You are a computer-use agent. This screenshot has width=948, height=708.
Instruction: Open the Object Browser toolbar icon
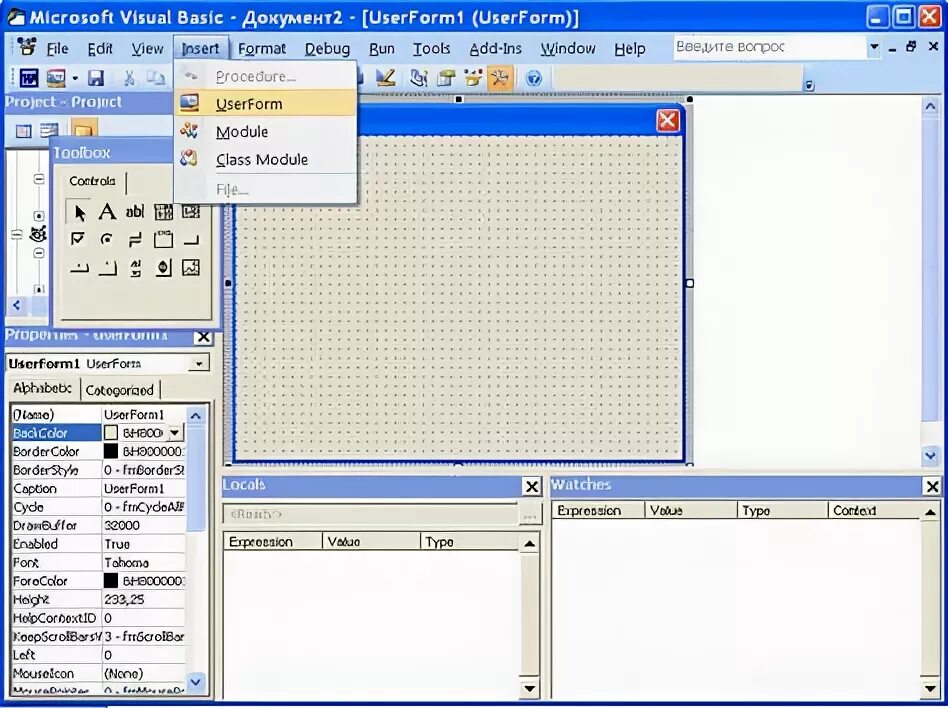[x=473, y=78]
